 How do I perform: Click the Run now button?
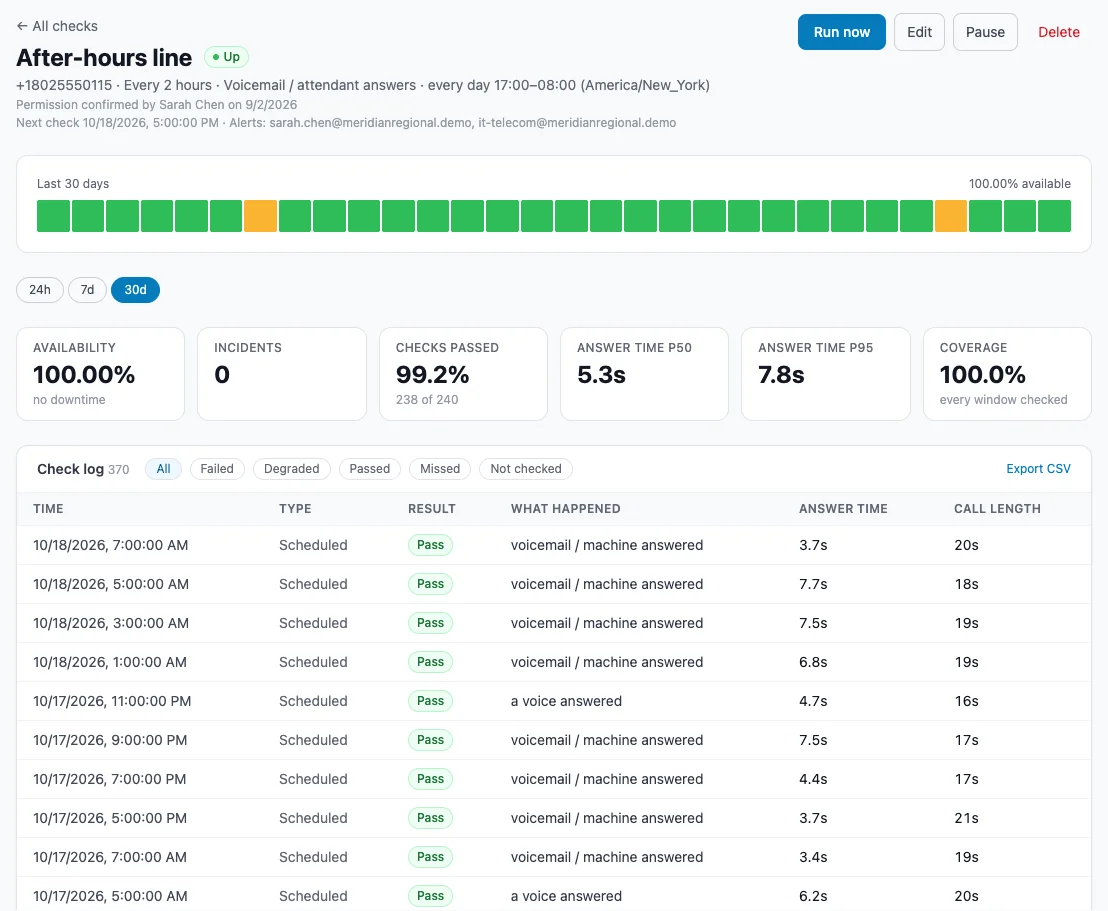[842, 32]
